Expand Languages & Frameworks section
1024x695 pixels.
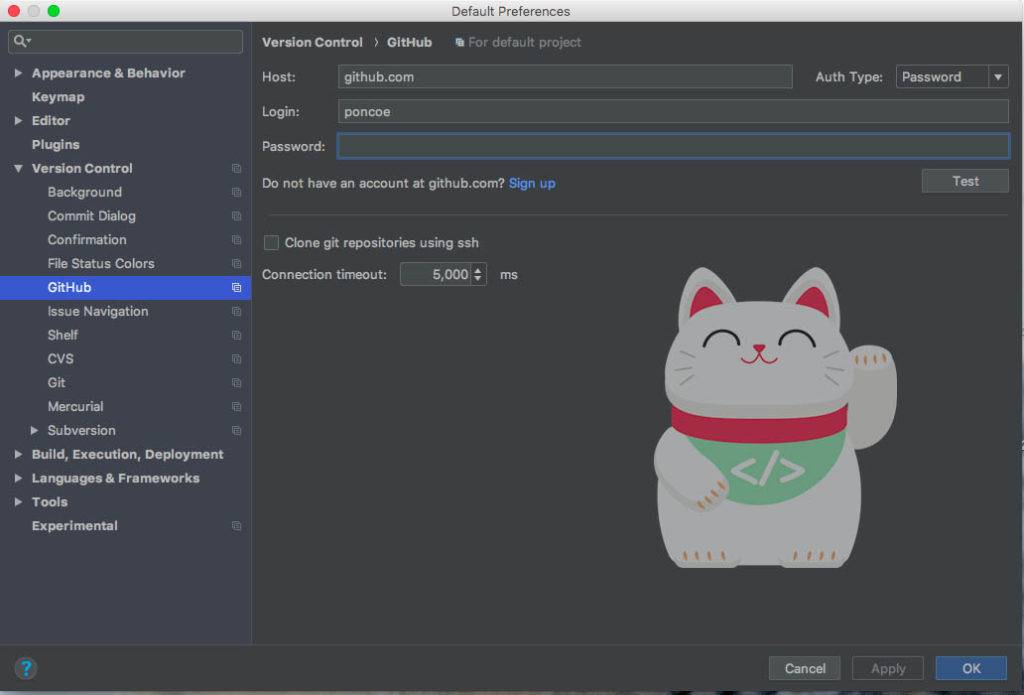tap(18, 478)
